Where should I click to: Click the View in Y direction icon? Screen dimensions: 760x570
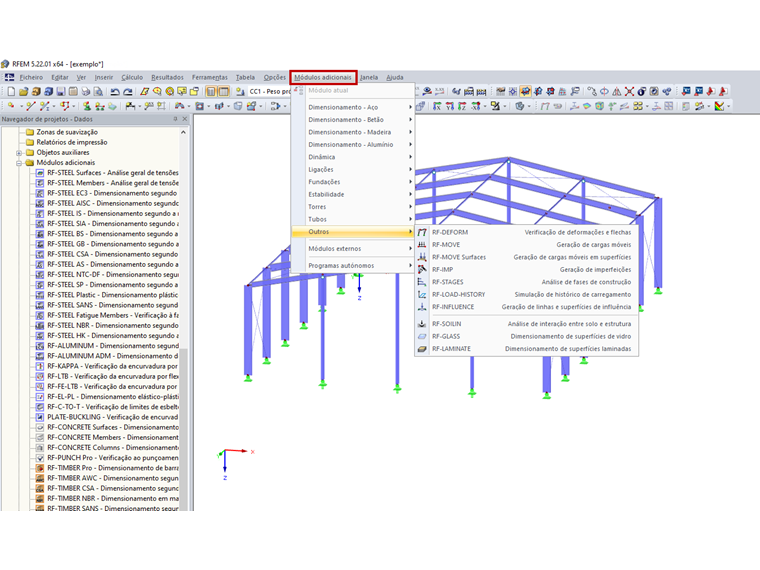pyautogui.click(x=449, y=106)
